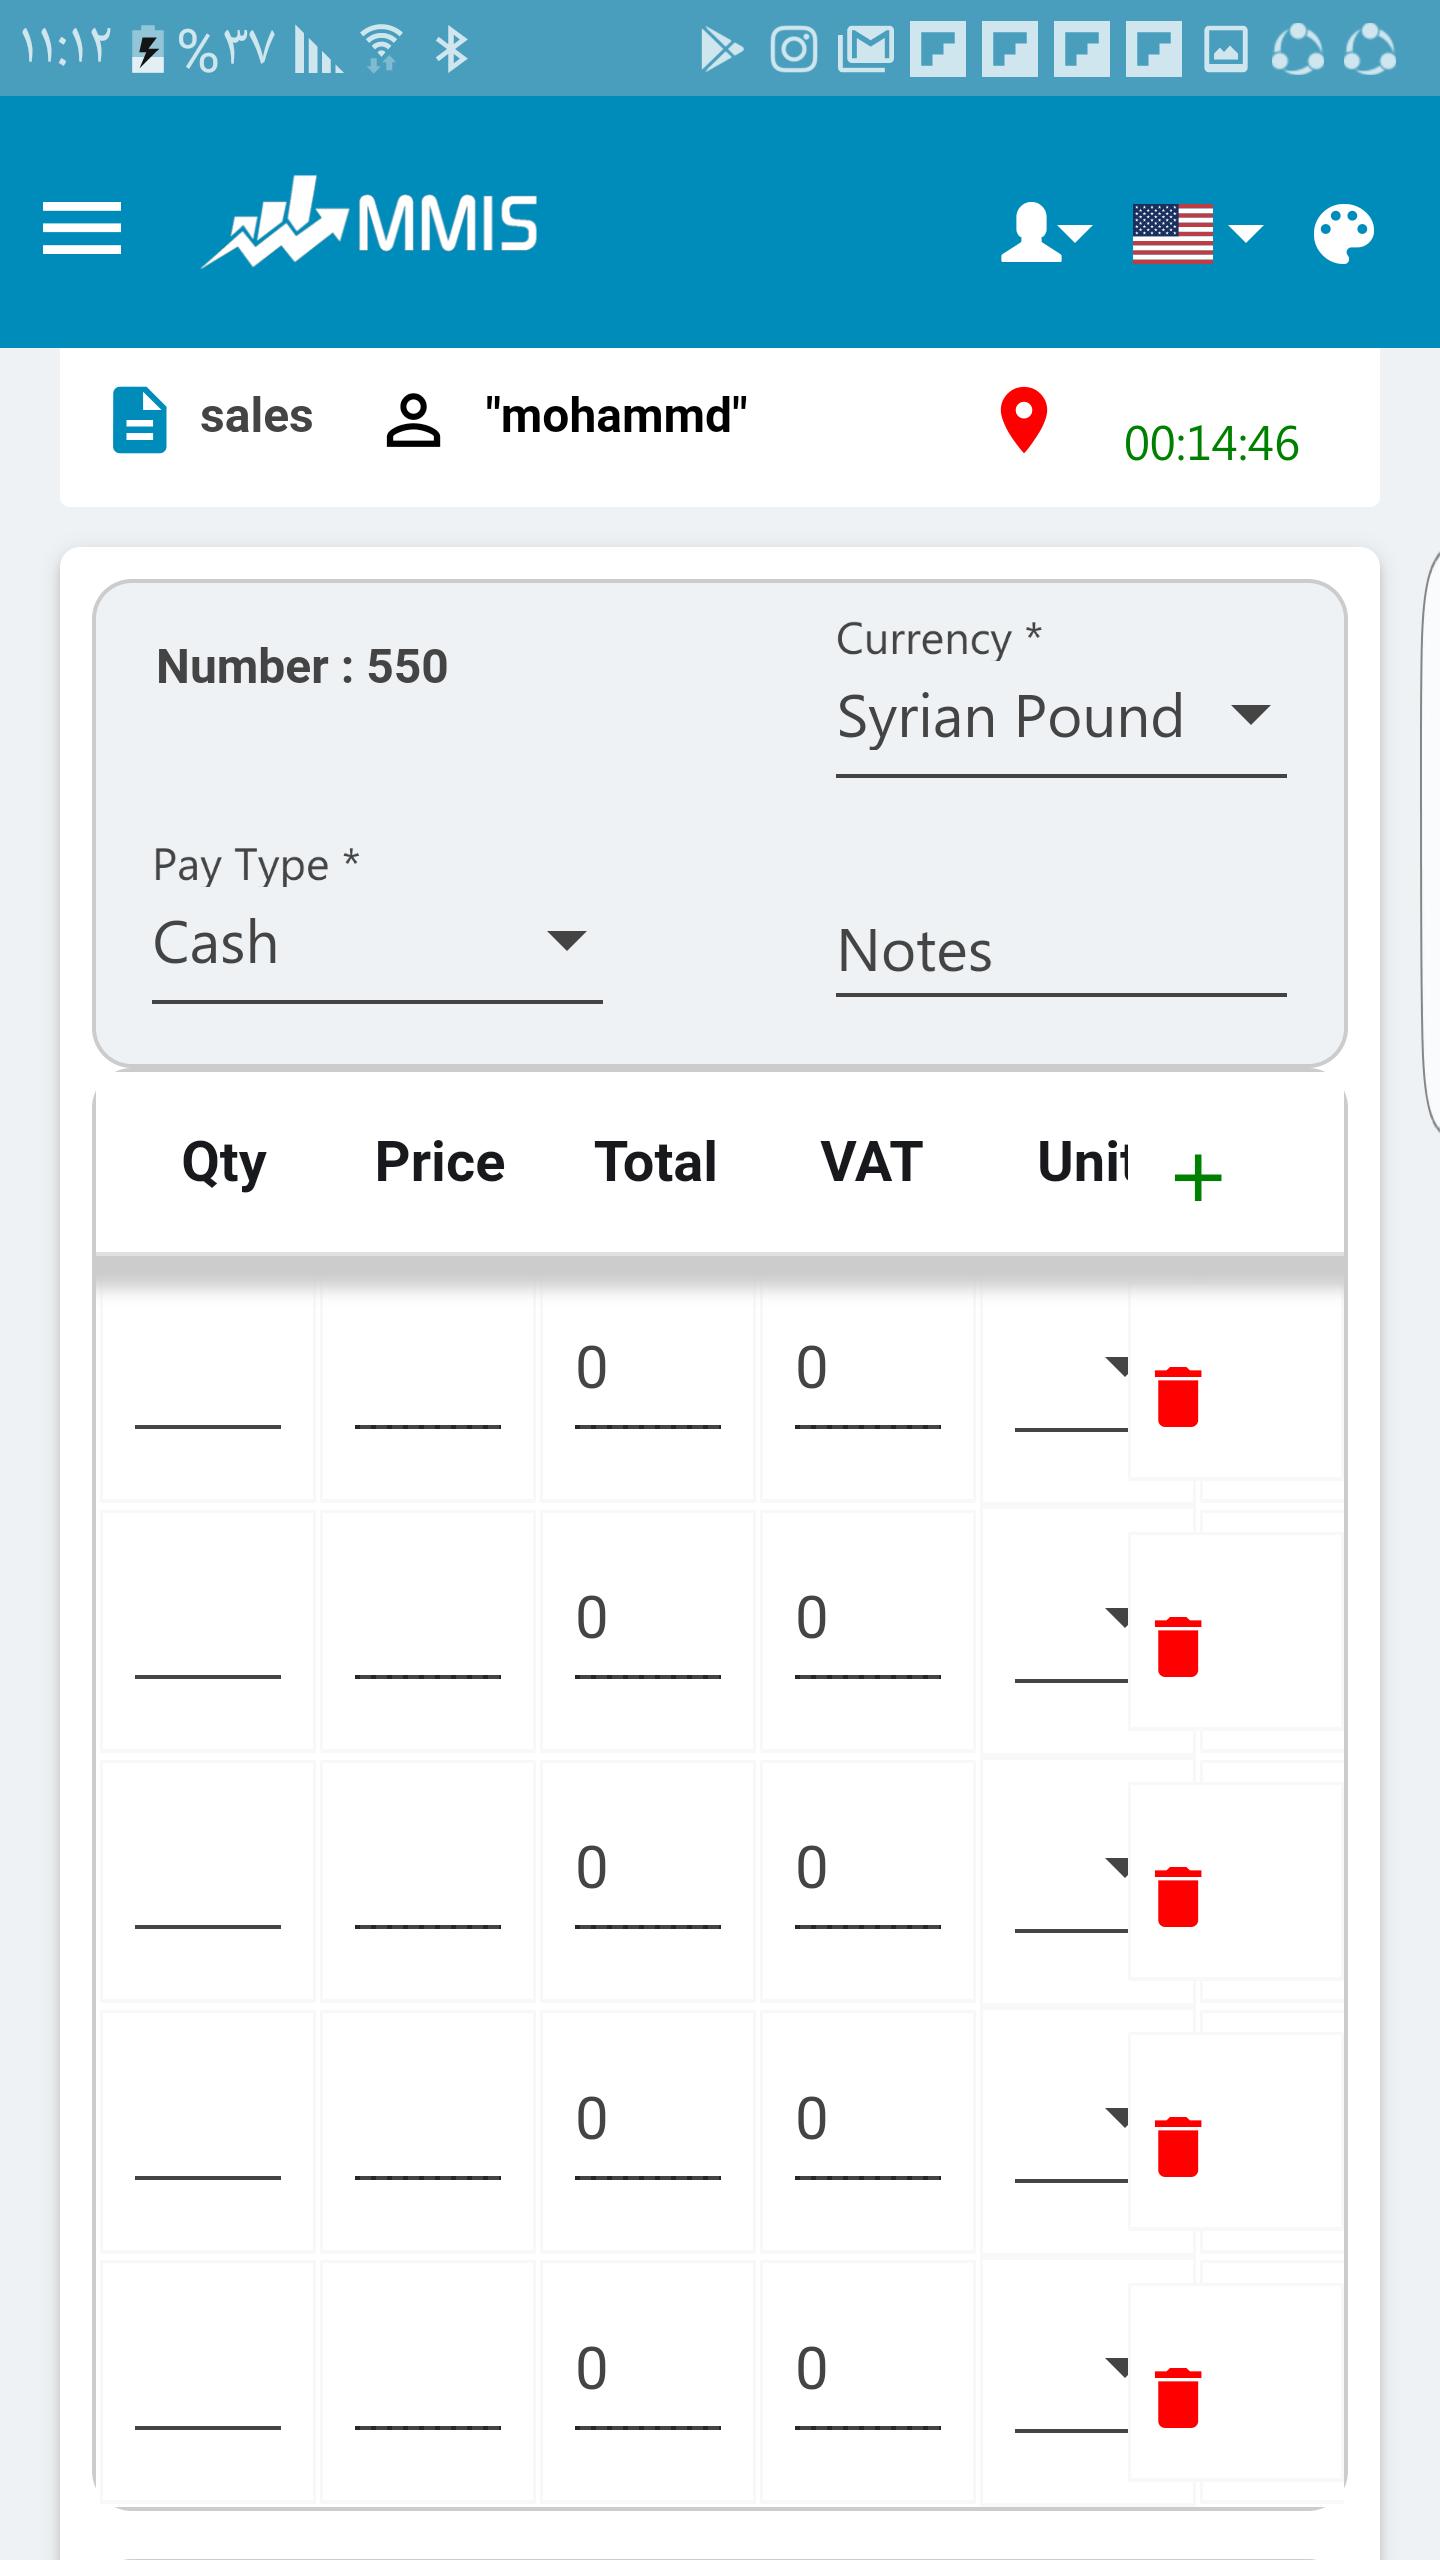Expand the Currency Syrian Pound dropdown
The height and width of the screenshot is (2560, 1440).
point(1061,718)
